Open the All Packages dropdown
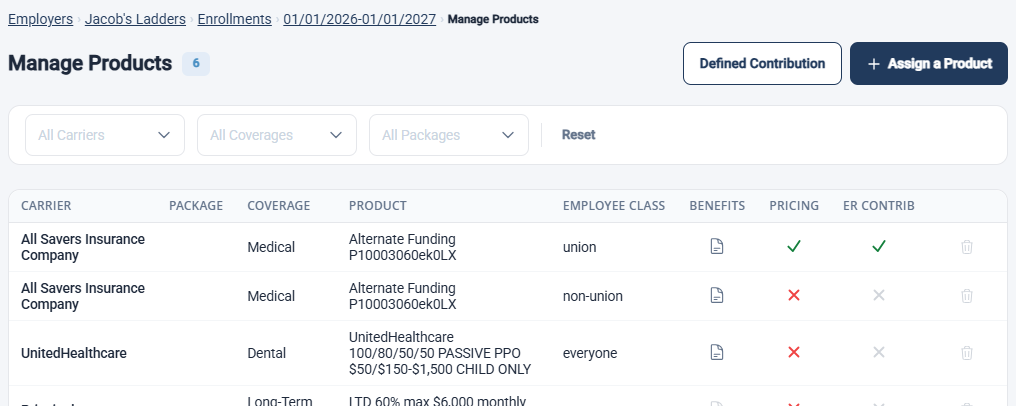 coord(448,135)
